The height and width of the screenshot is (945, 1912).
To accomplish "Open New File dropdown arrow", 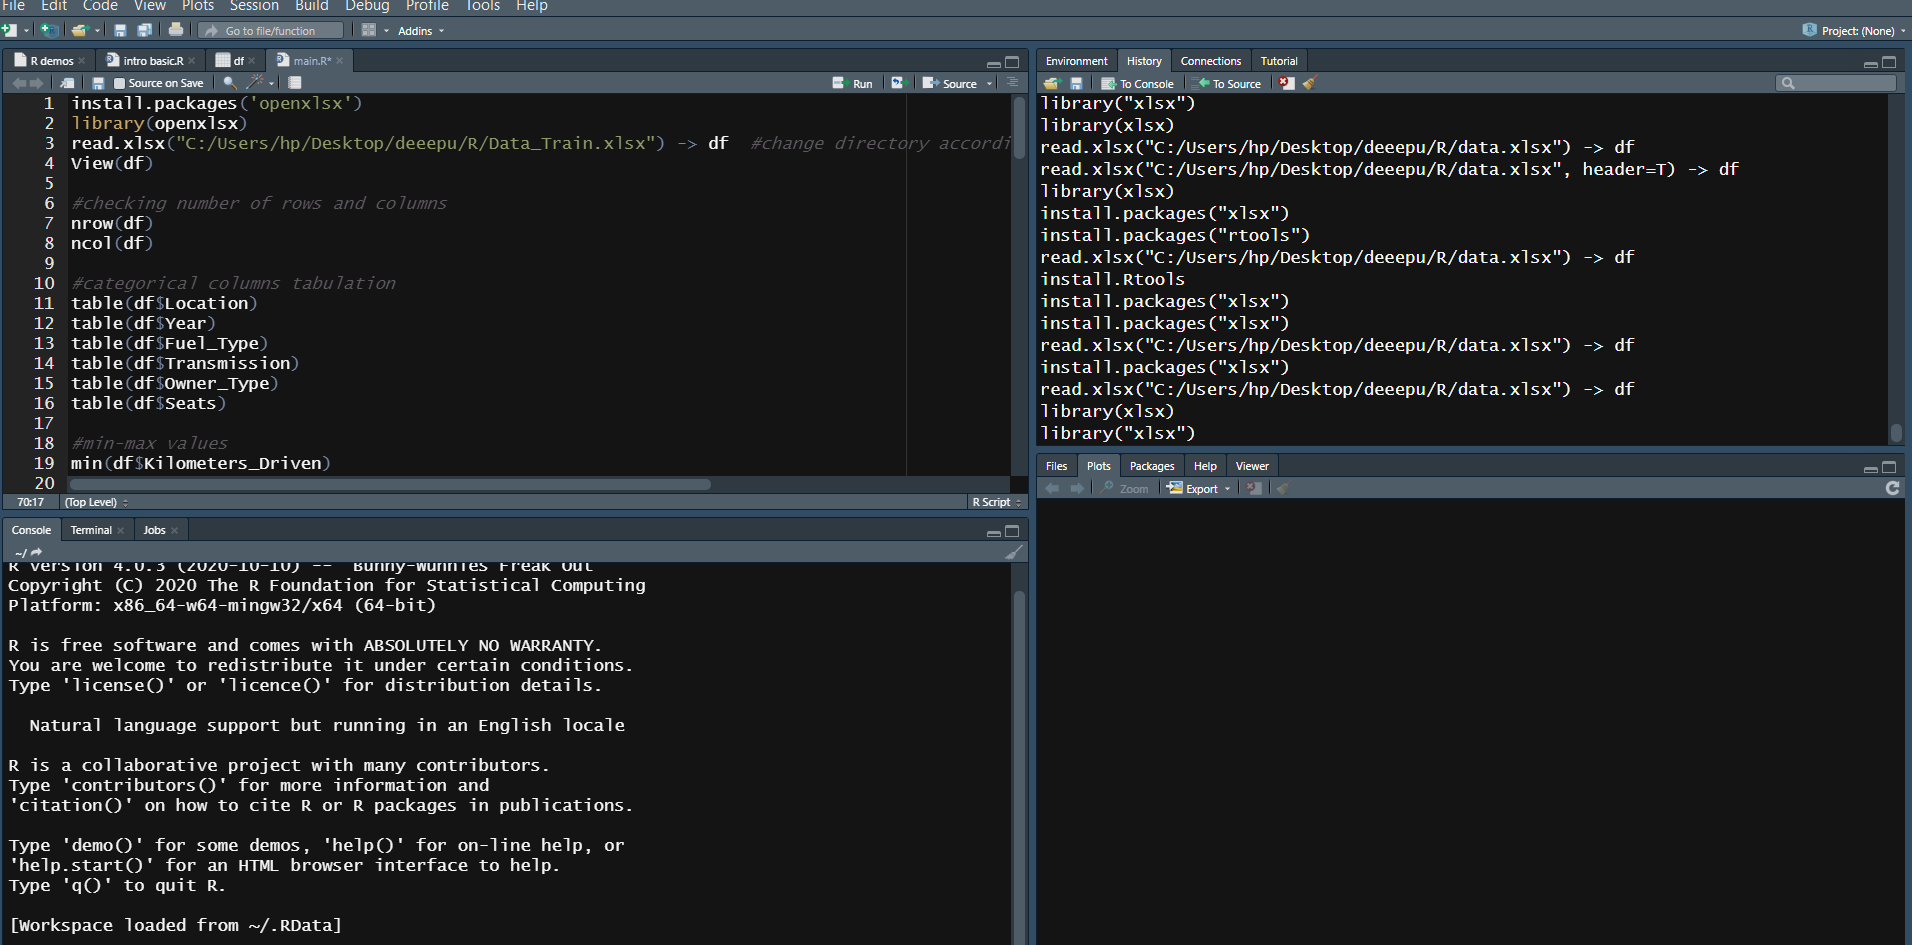I will 27,31.
